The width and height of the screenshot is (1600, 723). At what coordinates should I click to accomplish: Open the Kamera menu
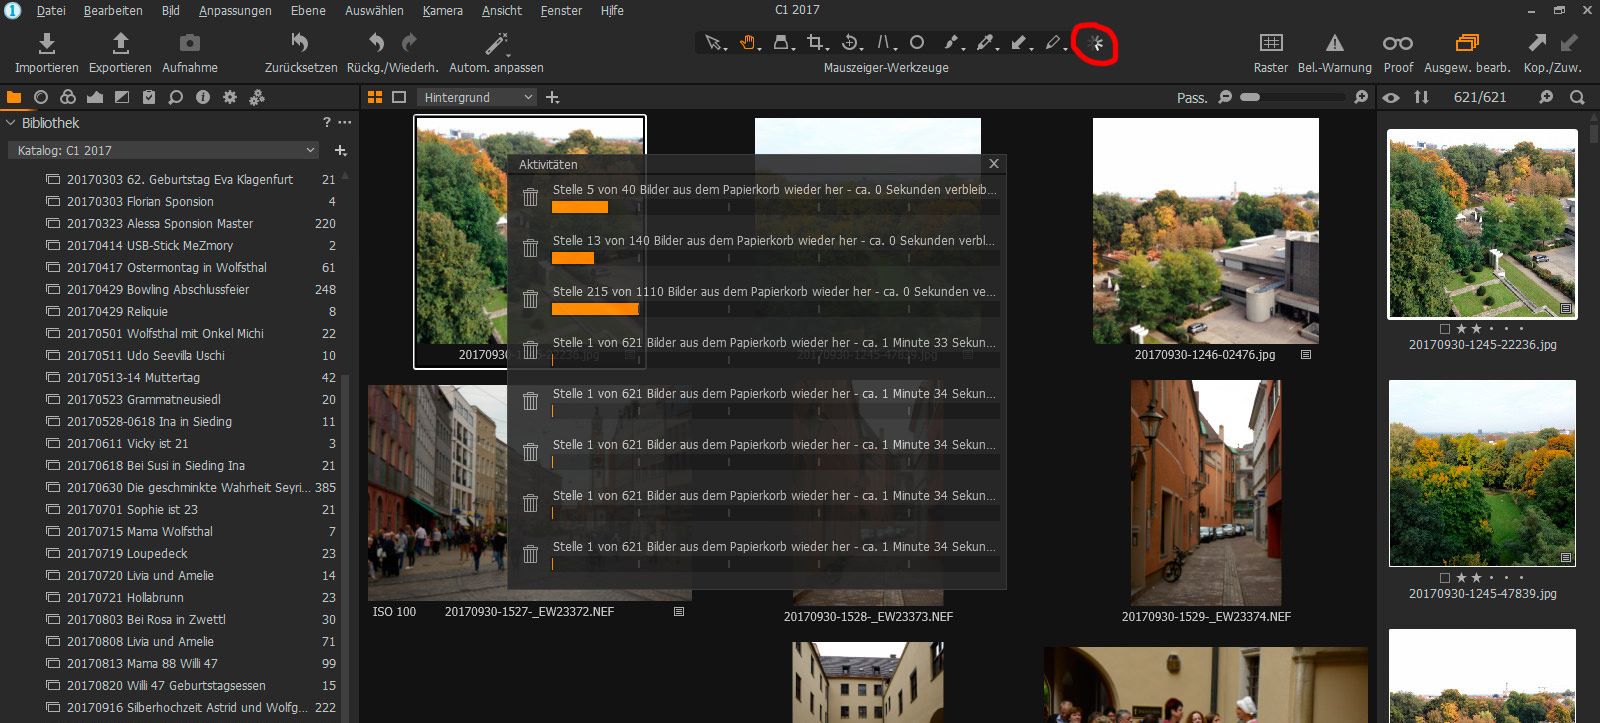point(442,10)
